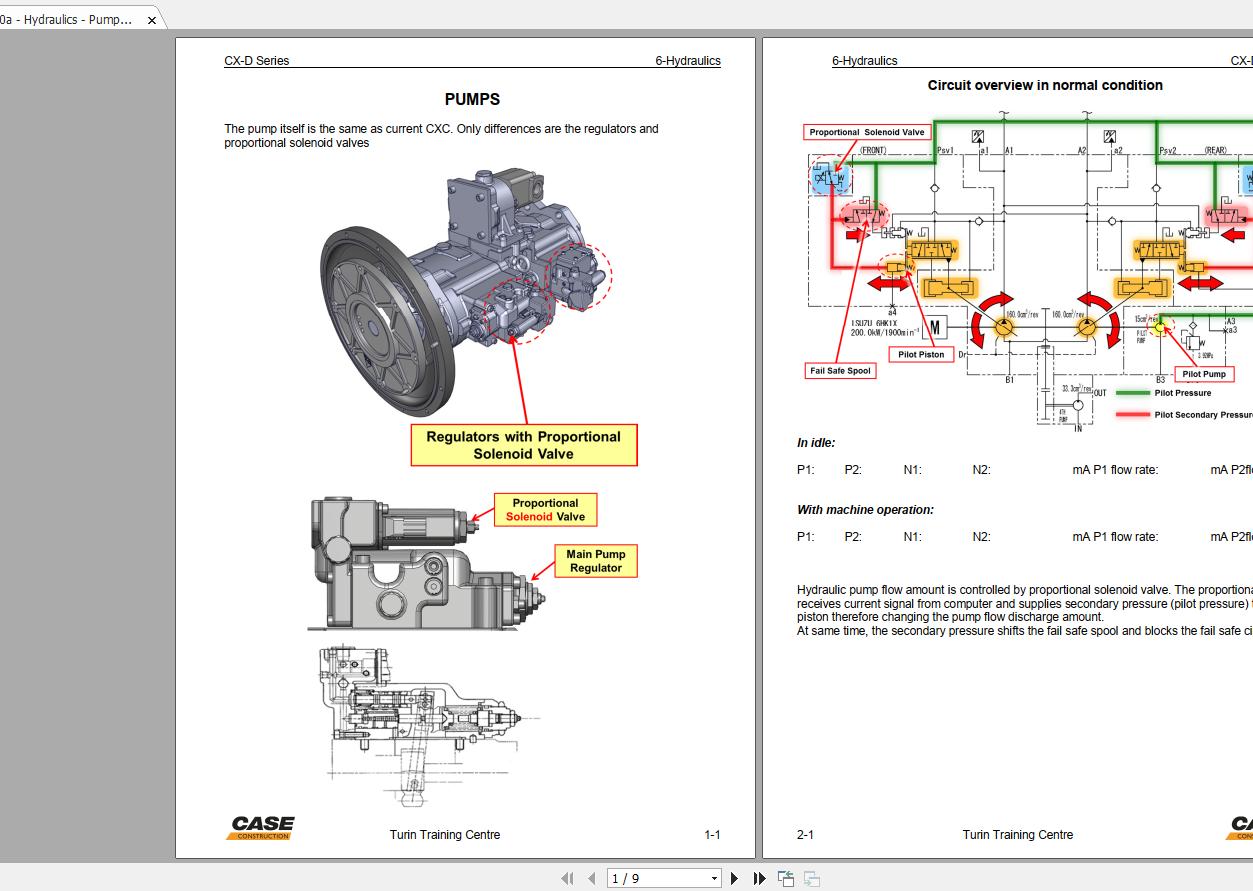Open the page number dropdown arrow
Viewport: 1253px width, 891px height.
pyautogui.click(x=714, y=879)
